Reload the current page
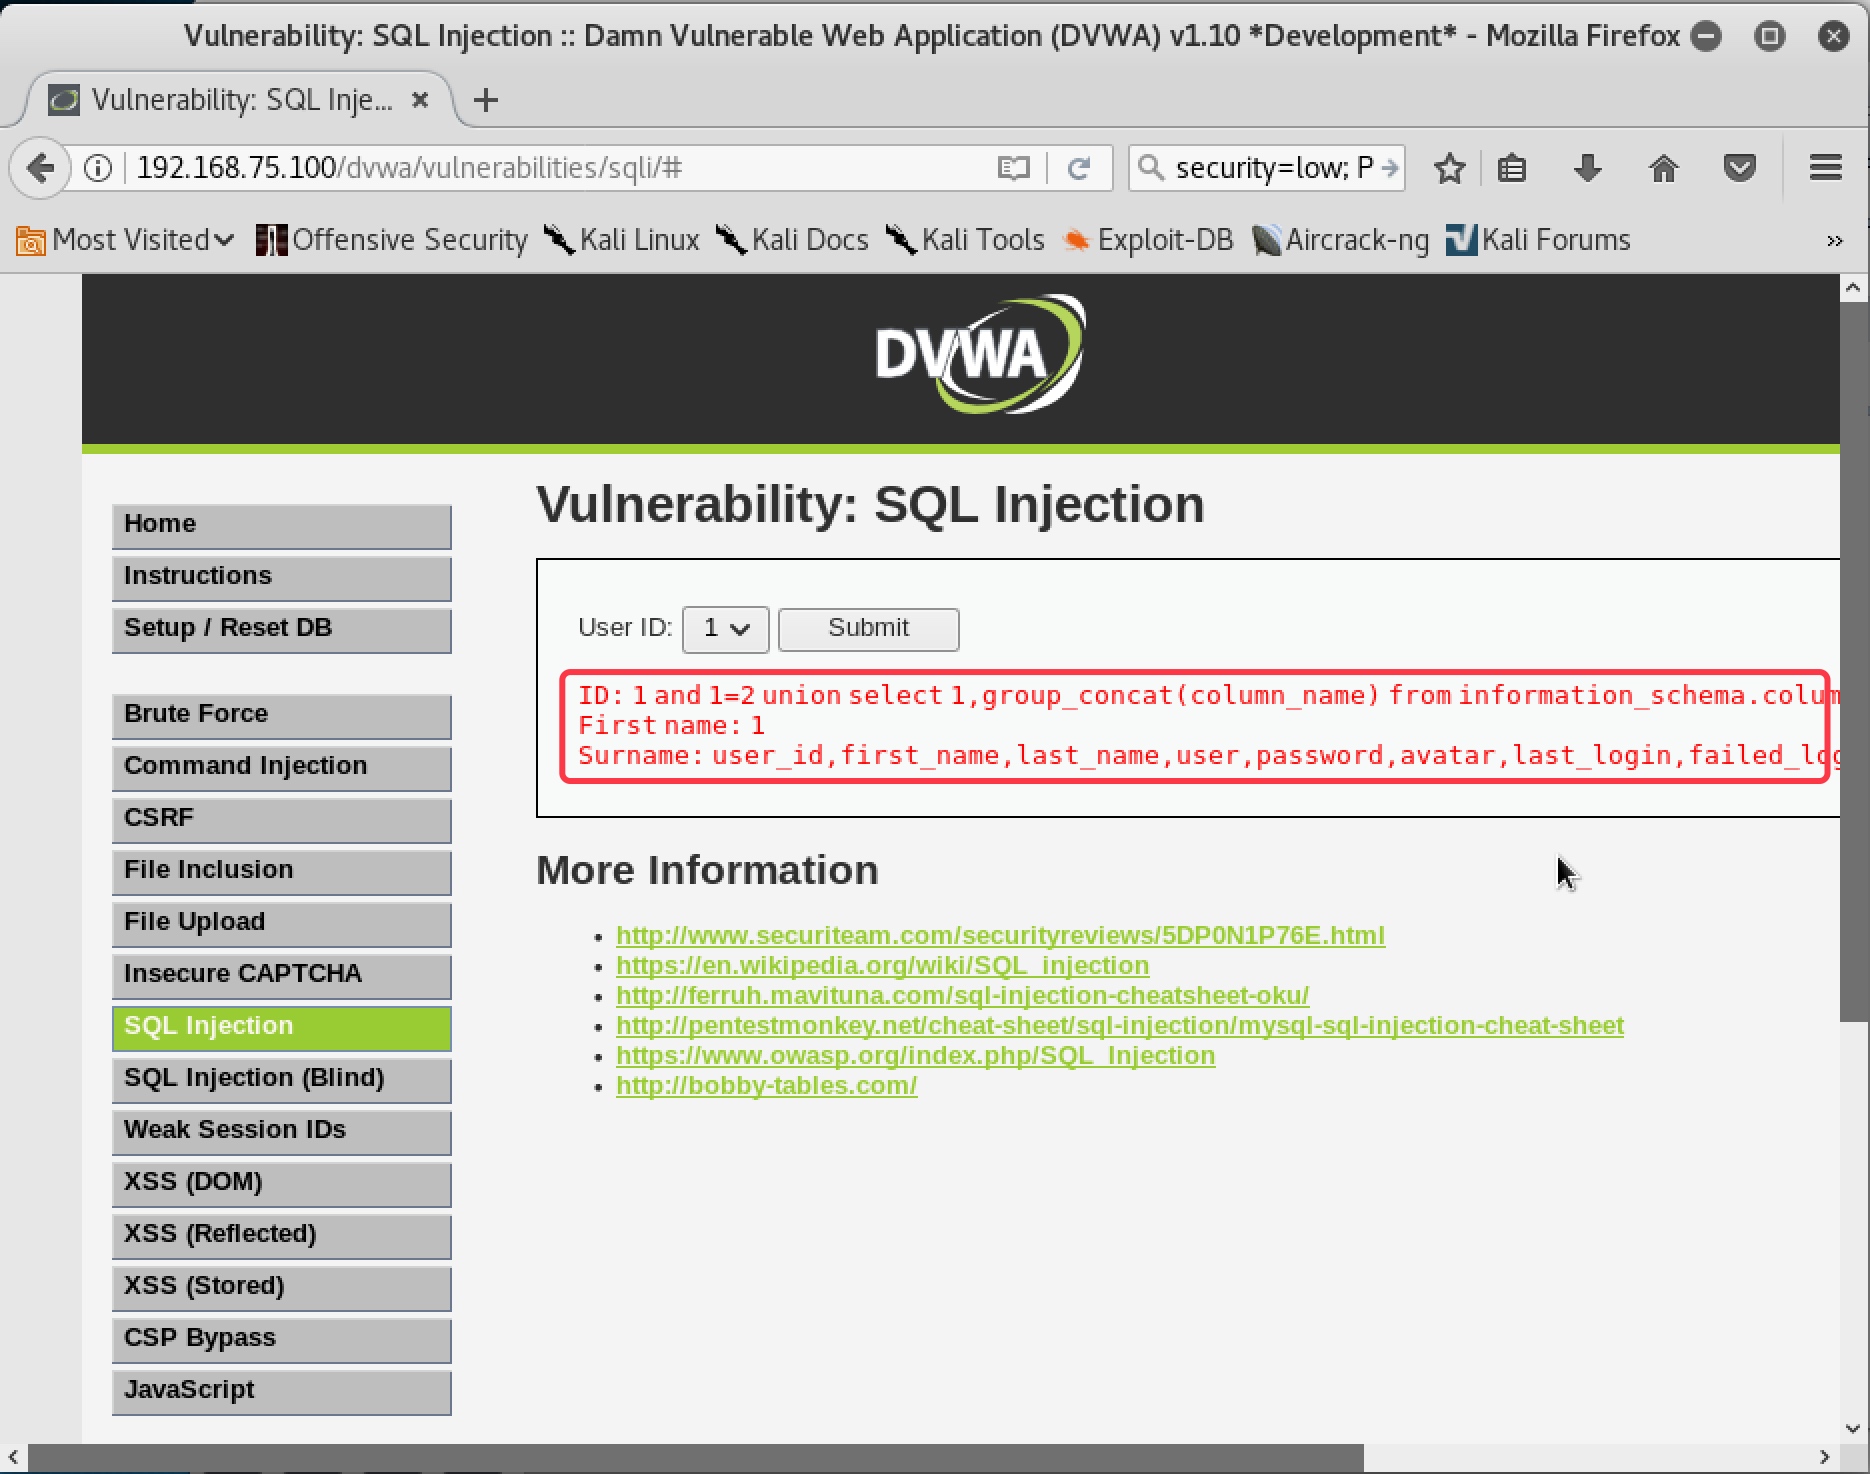1870x1474 pixels. pos(1078,168)
